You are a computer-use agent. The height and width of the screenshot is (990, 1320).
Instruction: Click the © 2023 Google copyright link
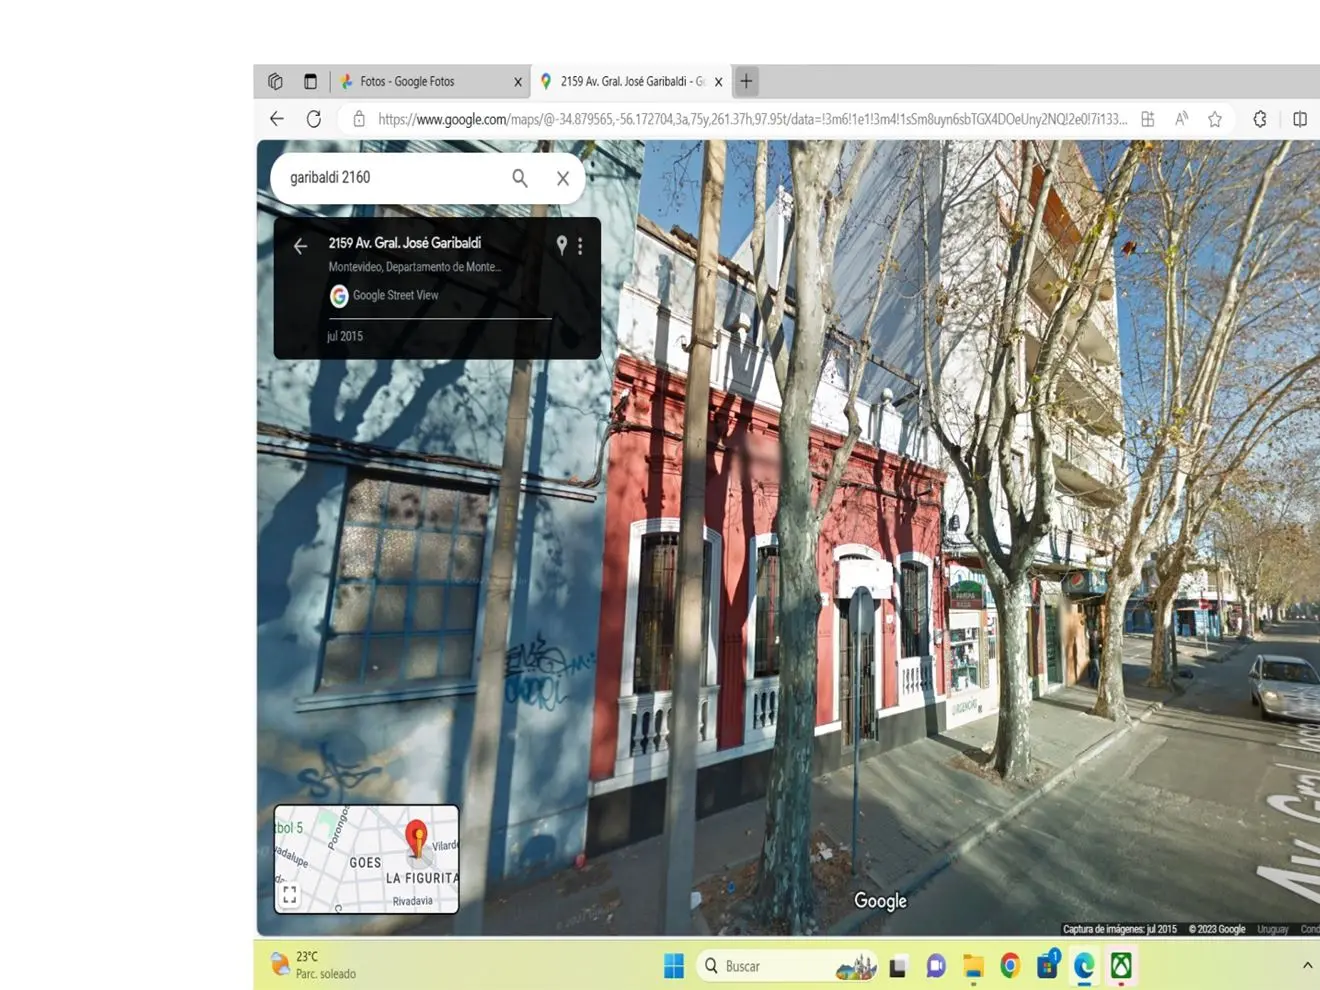coord(1217,929)
